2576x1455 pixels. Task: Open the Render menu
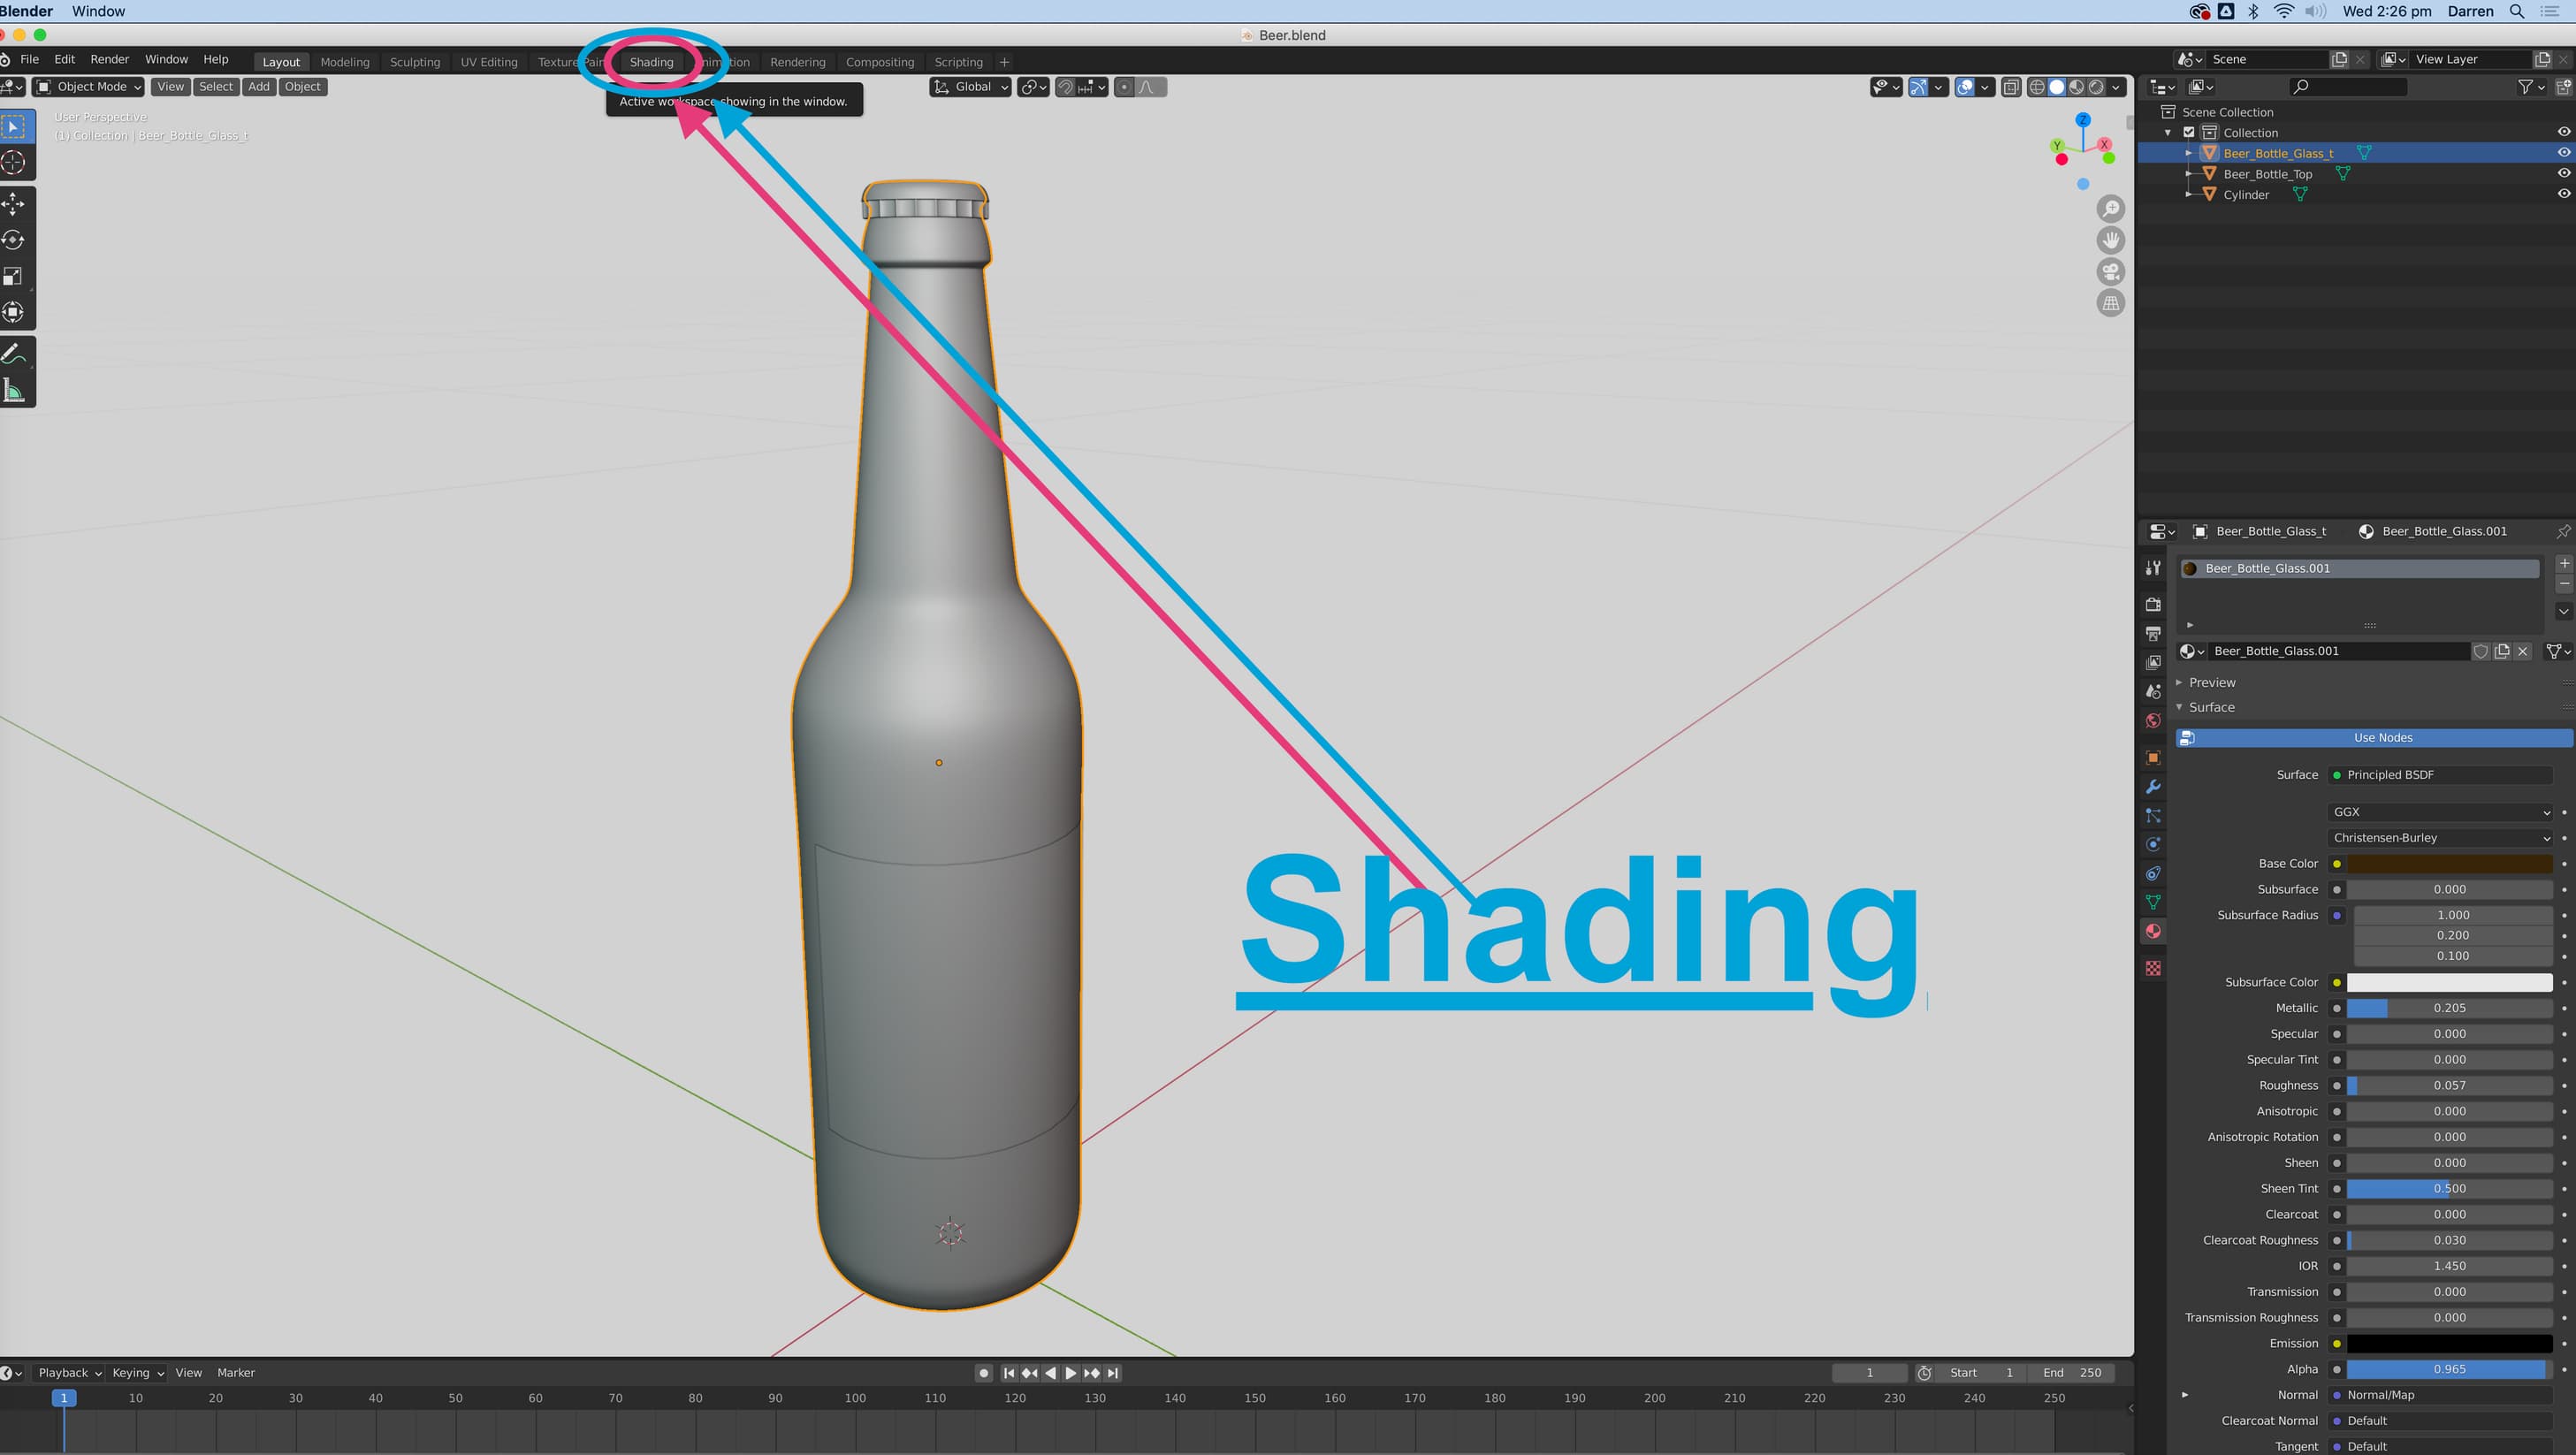[110, 60]
